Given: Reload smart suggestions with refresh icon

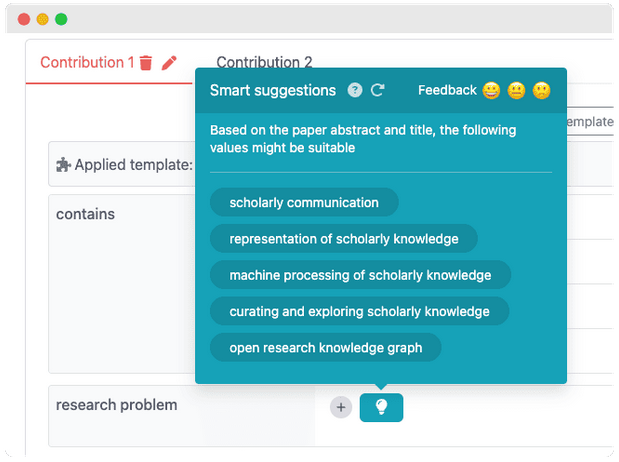Looking at the screenshot, I should tap(378, 90).
